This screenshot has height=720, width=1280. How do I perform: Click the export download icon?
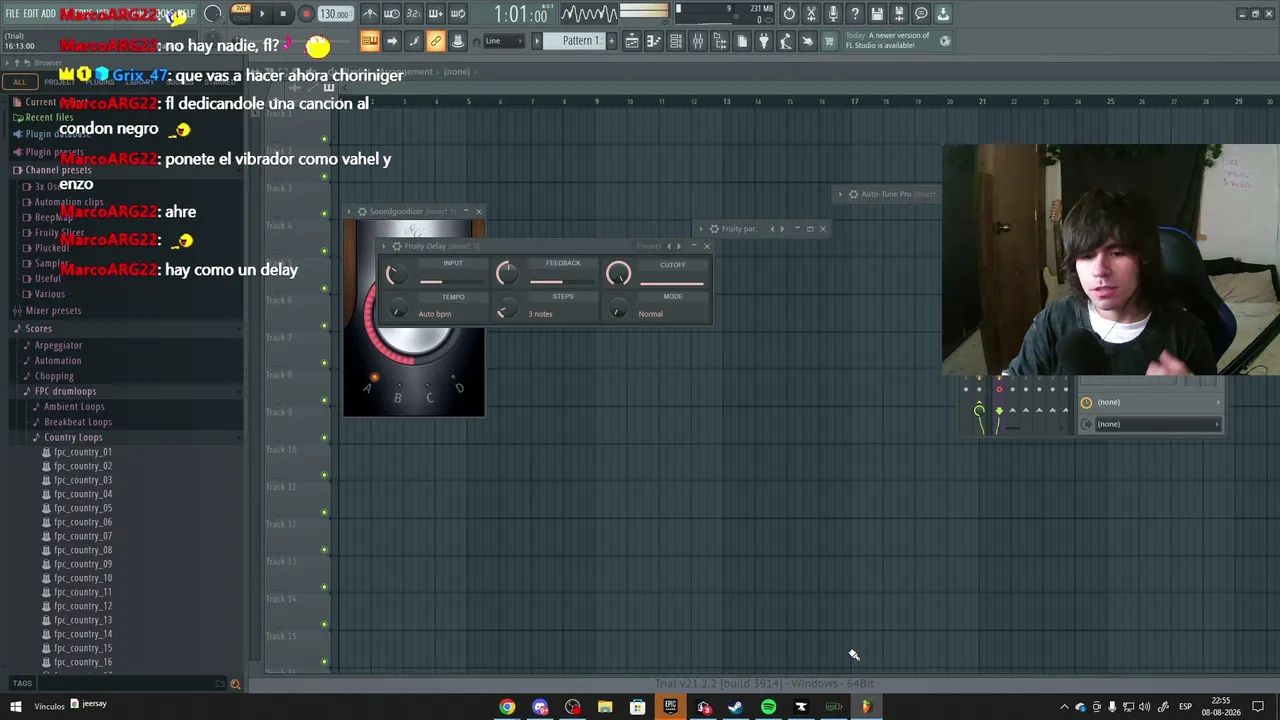click(943, 14)
